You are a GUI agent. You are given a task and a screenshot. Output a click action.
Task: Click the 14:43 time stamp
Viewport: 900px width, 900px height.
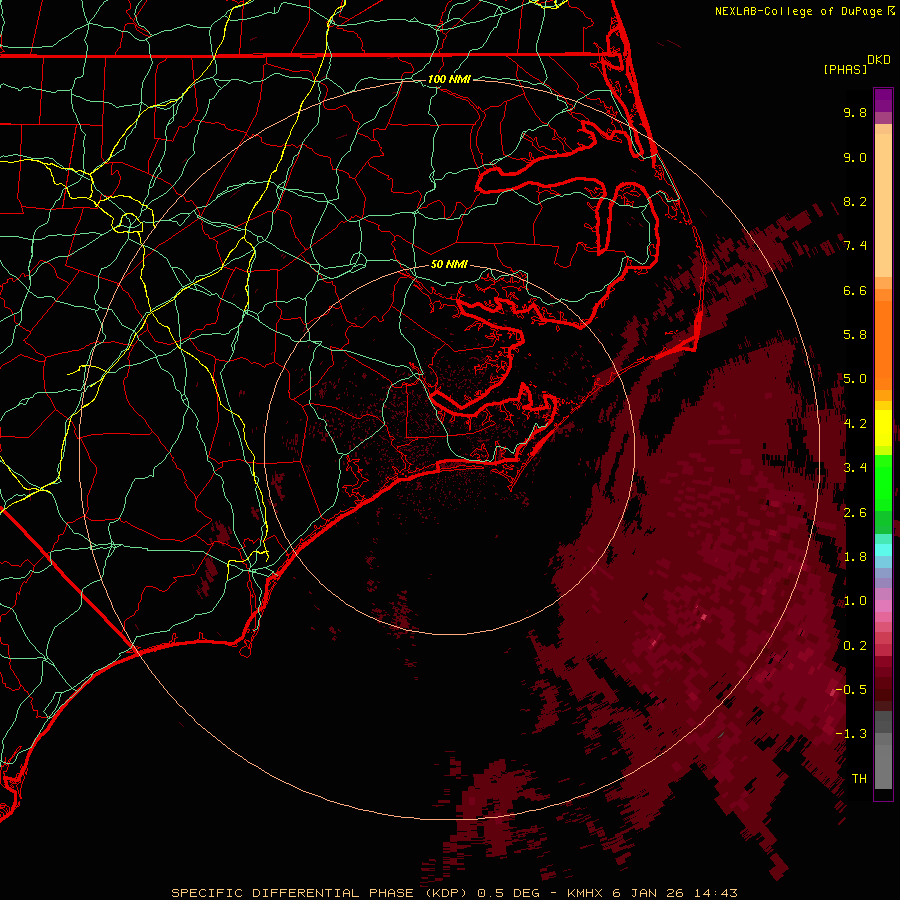tap(715, 893)
